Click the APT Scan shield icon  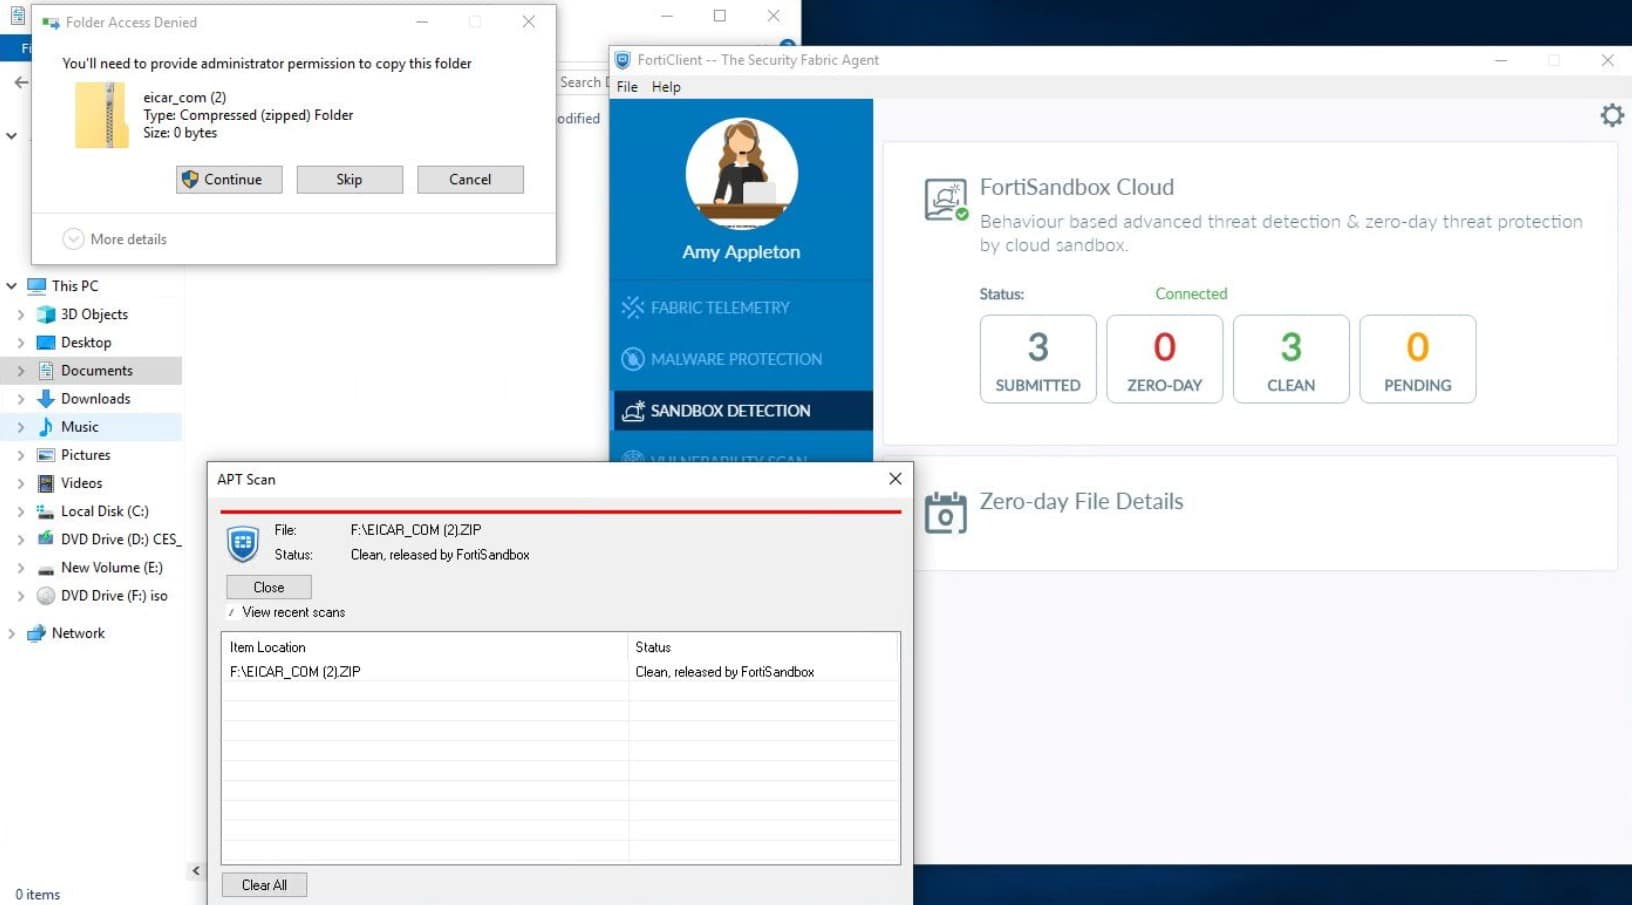[243, 544]
